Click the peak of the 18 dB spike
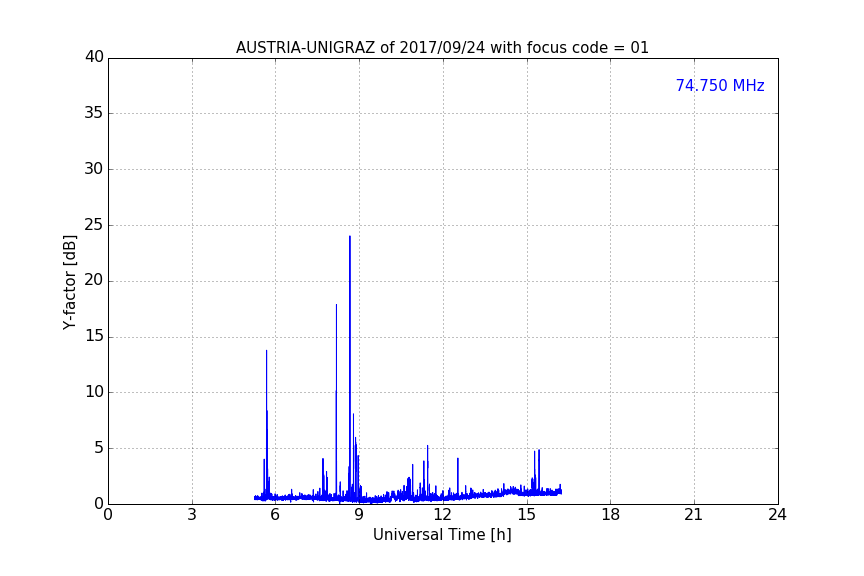This screenshot has height=576, width=864. [336, 305]
